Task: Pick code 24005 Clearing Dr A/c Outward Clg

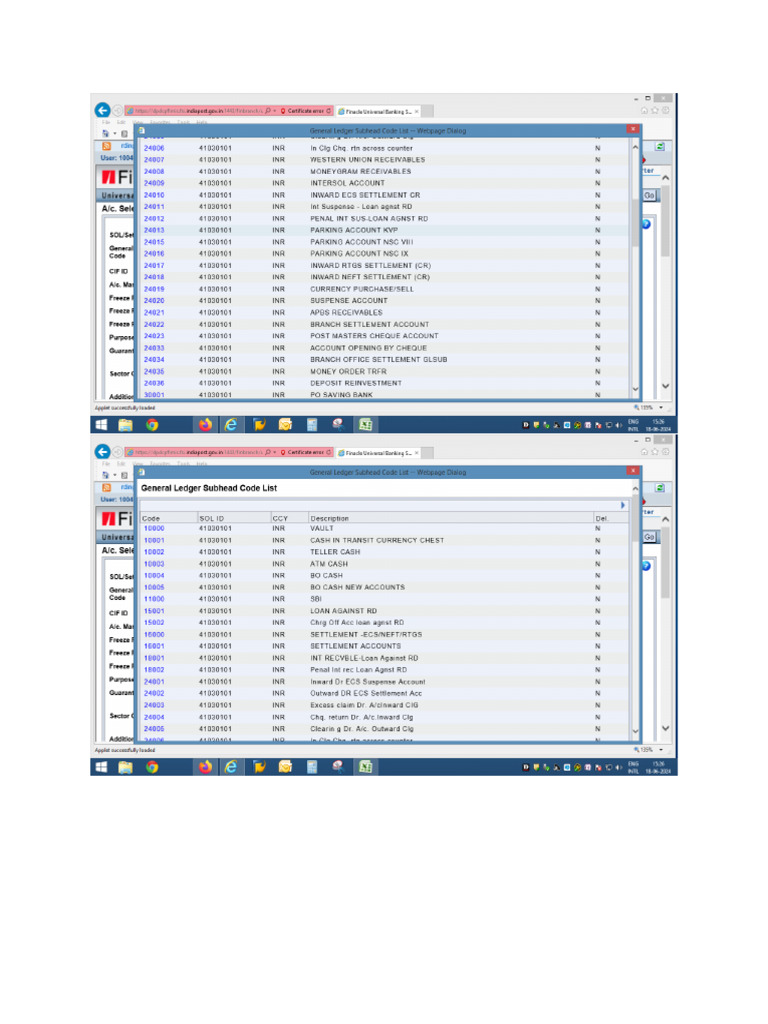Action: coord(154,729)
